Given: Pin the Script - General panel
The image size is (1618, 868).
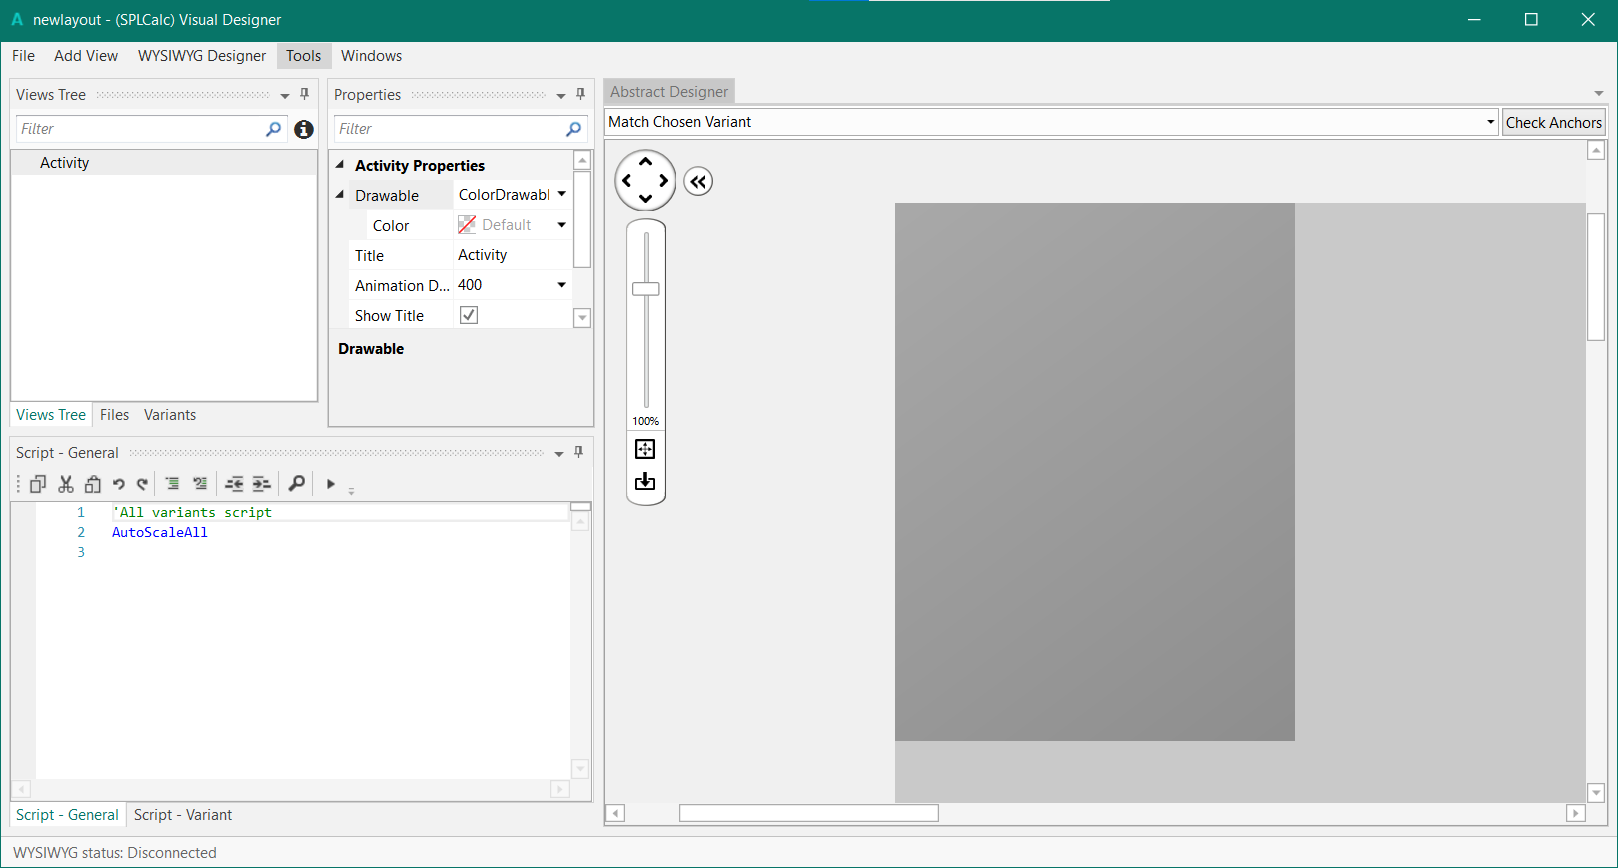Looking at the screenshot, I should [579, 452].
